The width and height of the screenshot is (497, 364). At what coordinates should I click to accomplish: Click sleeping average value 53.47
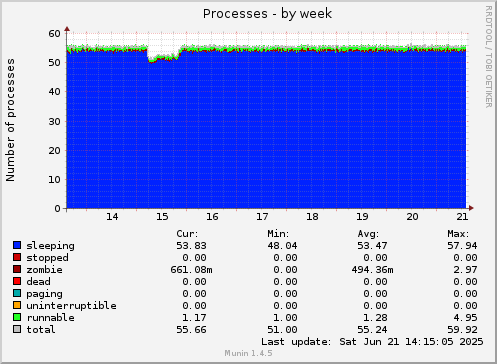click(372, 246)
